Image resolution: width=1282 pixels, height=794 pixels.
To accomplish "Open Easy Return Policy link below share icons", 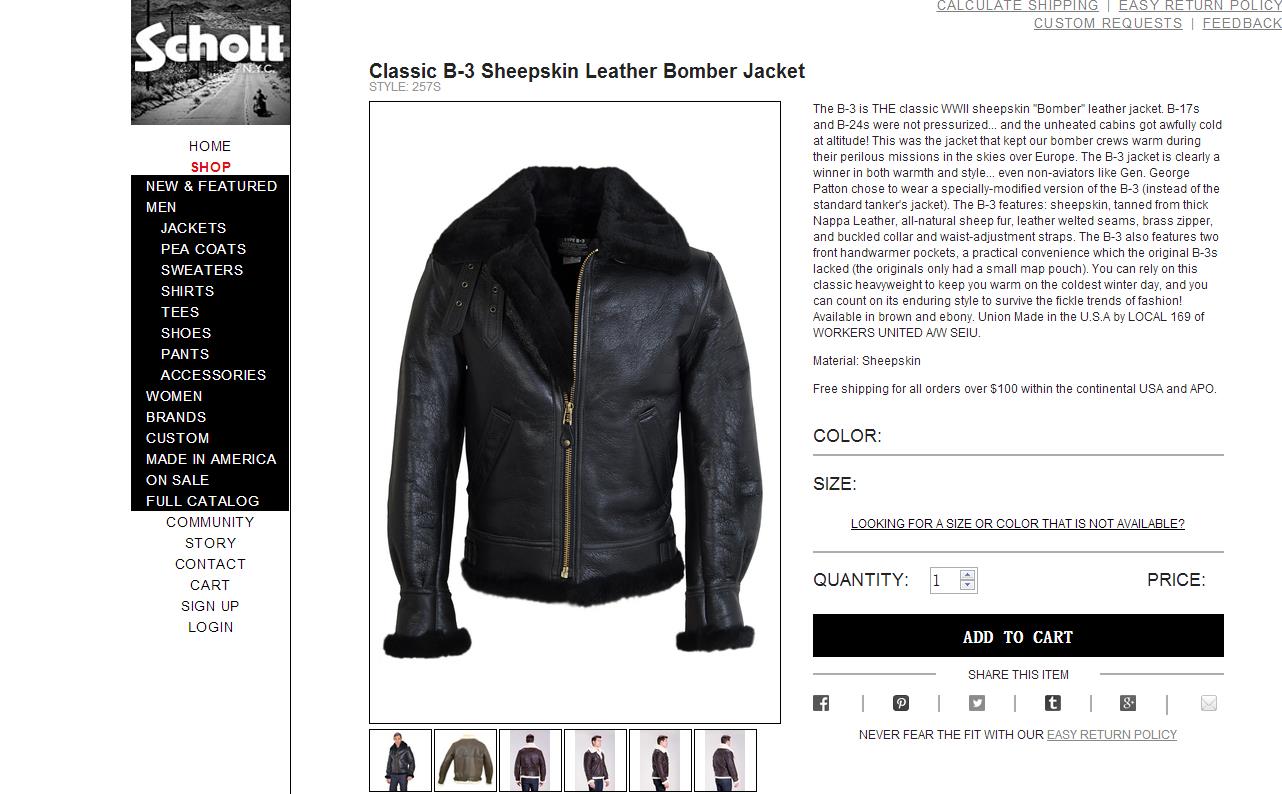I will tap(1112, 735).
